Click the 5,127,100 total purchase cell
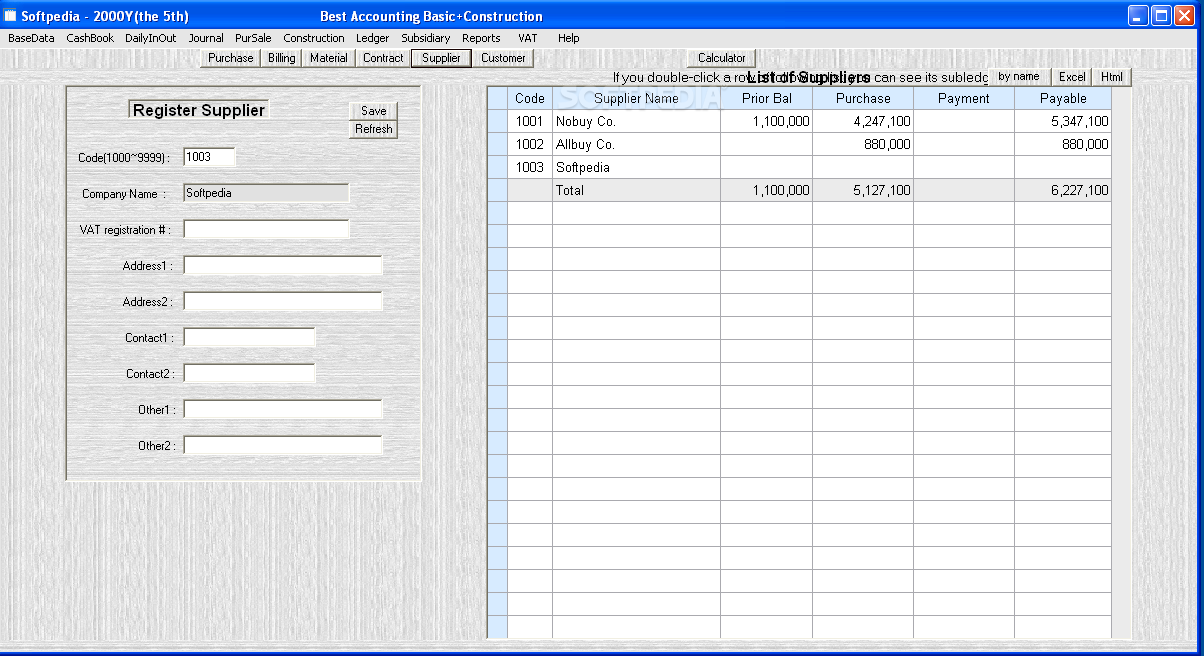 [x=863, y=190]
